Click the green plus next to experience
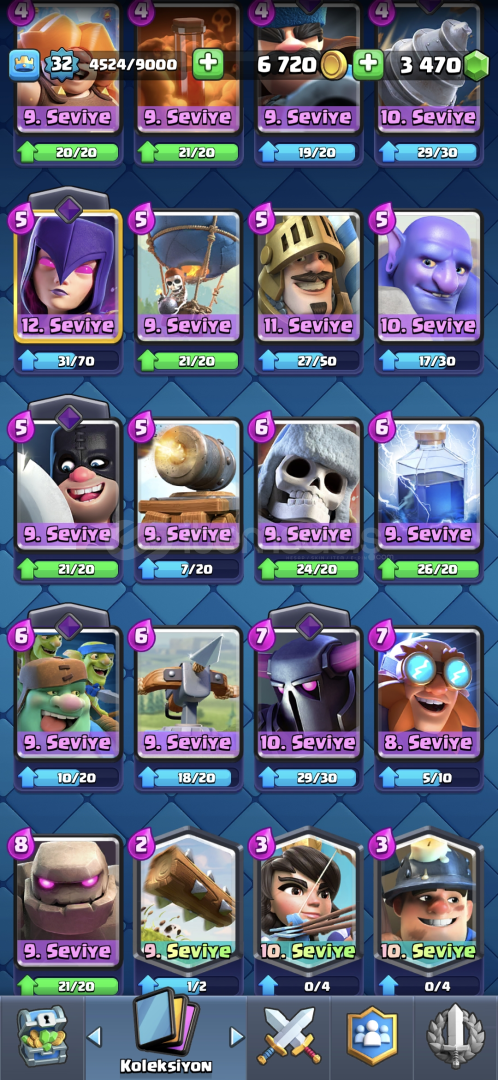 (x=207, y=65)
